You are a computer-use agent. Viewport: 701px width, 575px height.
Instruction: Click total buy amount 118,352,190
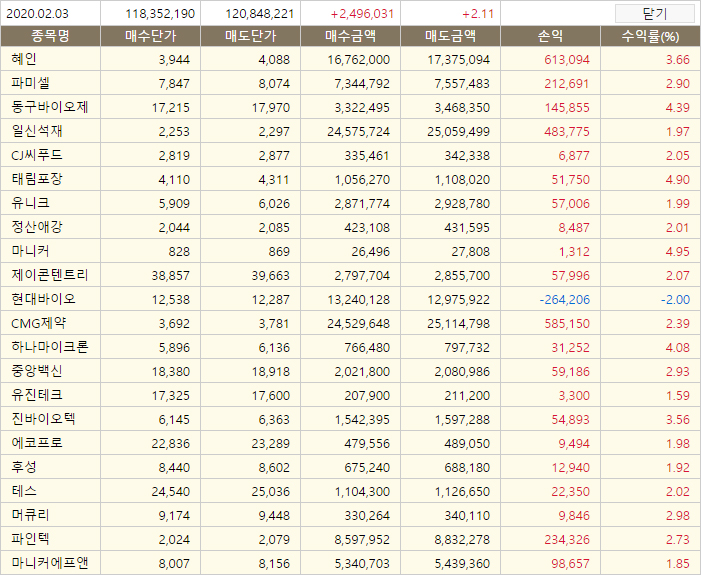[160, 14]
